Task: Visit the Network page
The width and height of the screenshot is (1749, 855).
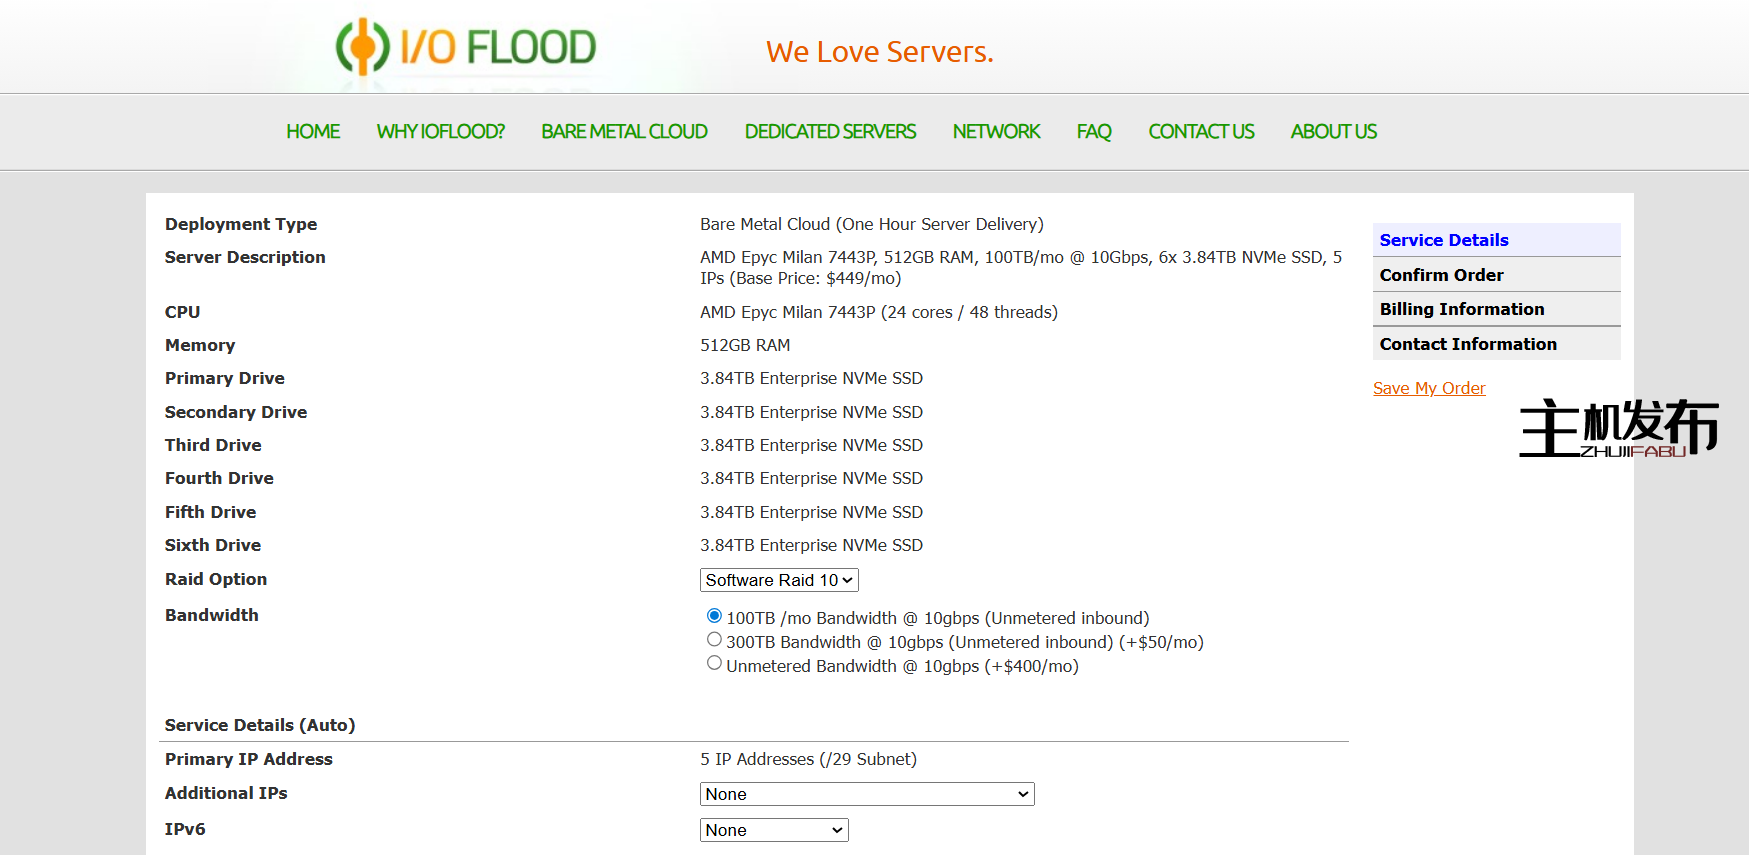Action: (x=996, y=132)
